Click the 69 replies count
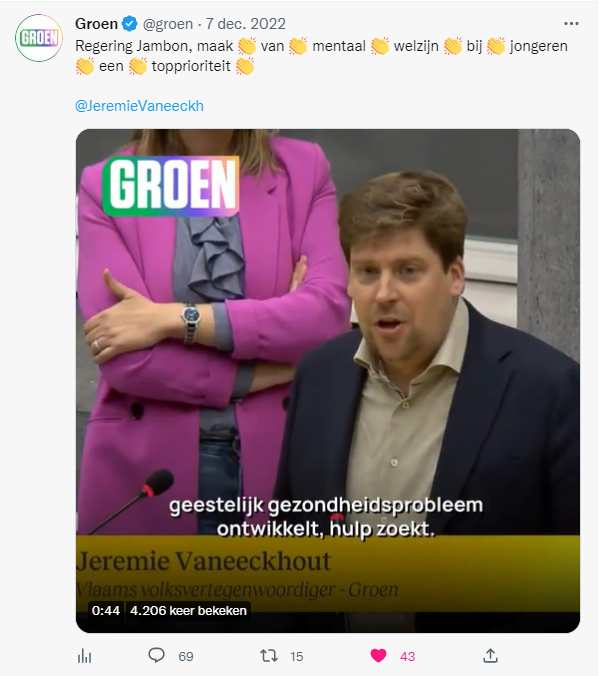This screenshot has width=604, height=676. coord(186,657)
